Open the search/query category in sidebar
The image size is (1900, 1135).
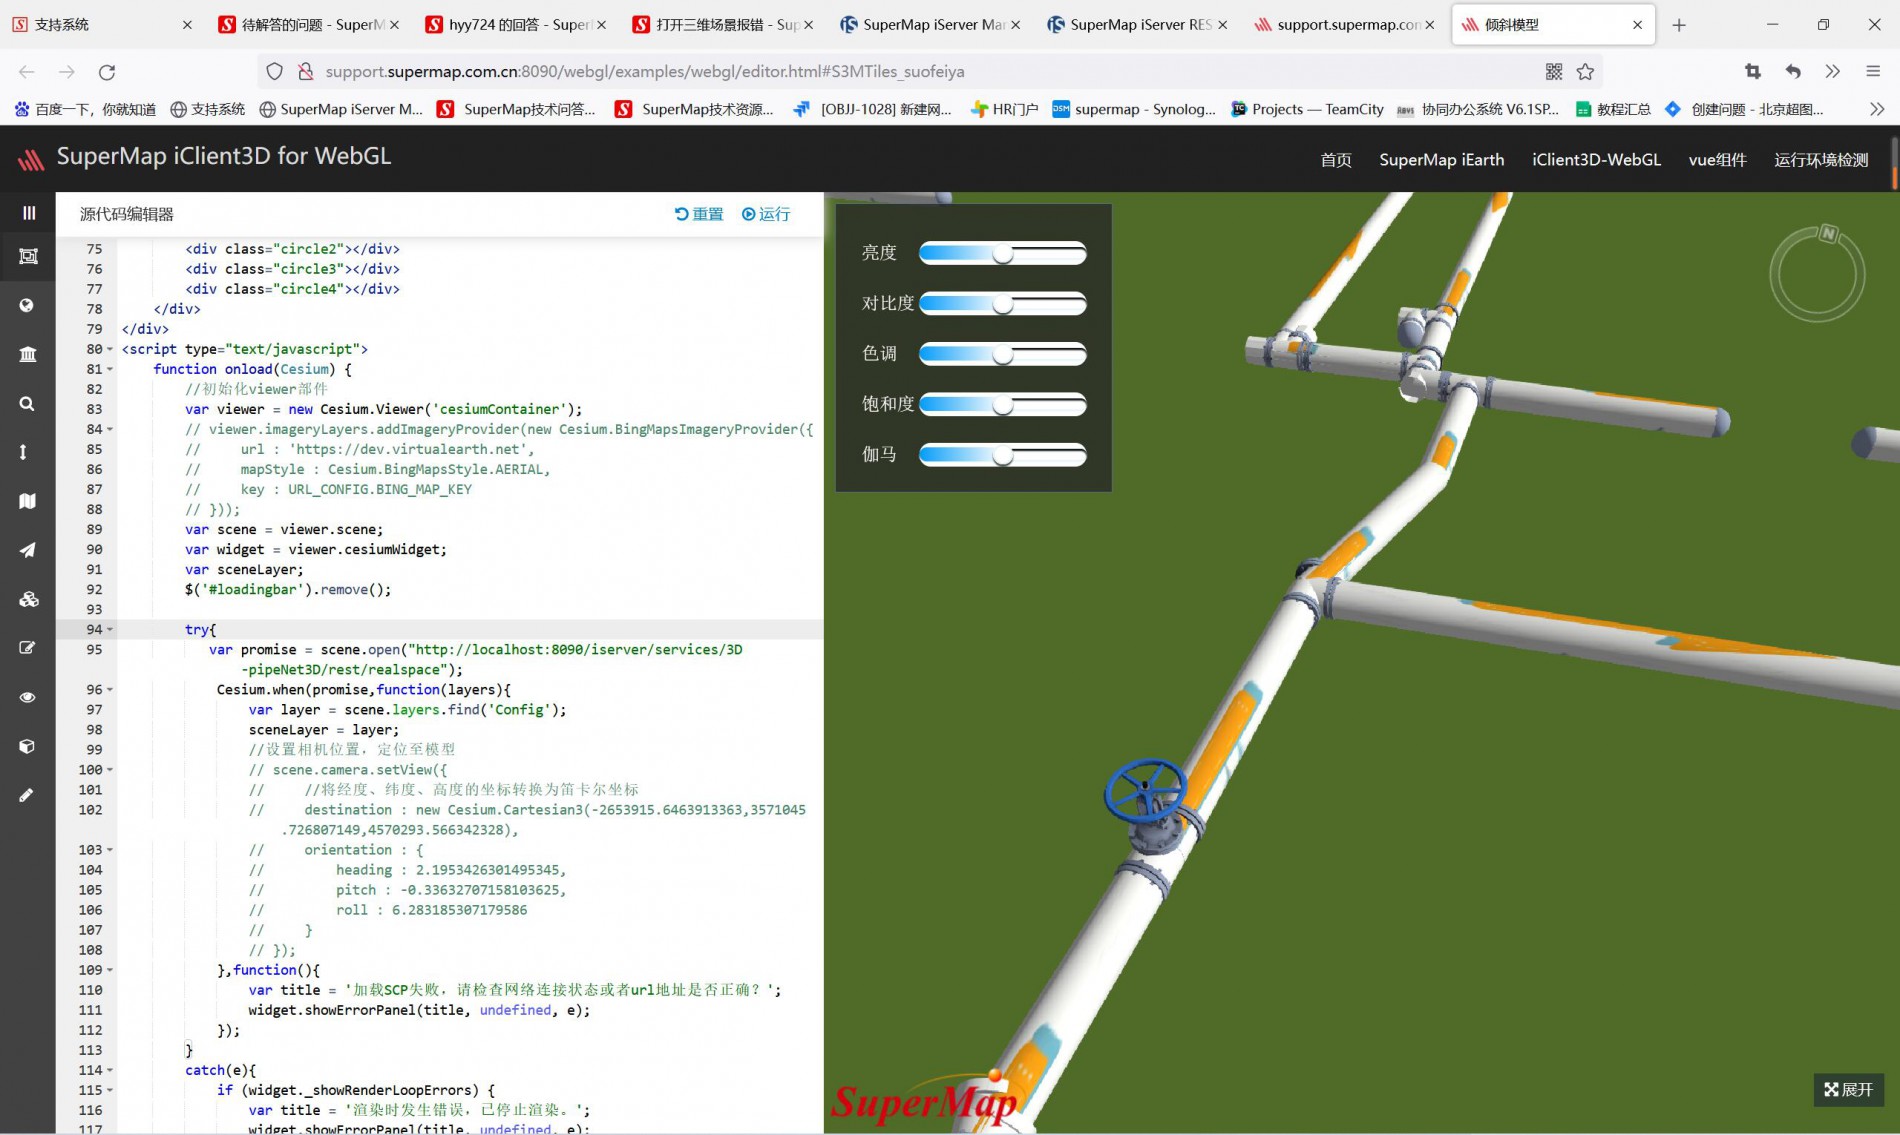point(27,403)
